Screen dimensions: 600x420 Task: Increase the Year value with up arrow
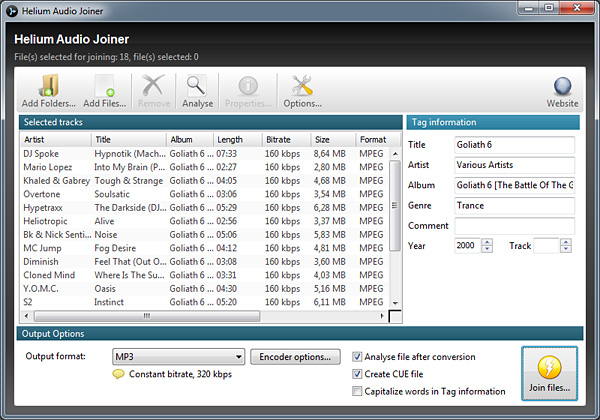(x=487, y=241)
